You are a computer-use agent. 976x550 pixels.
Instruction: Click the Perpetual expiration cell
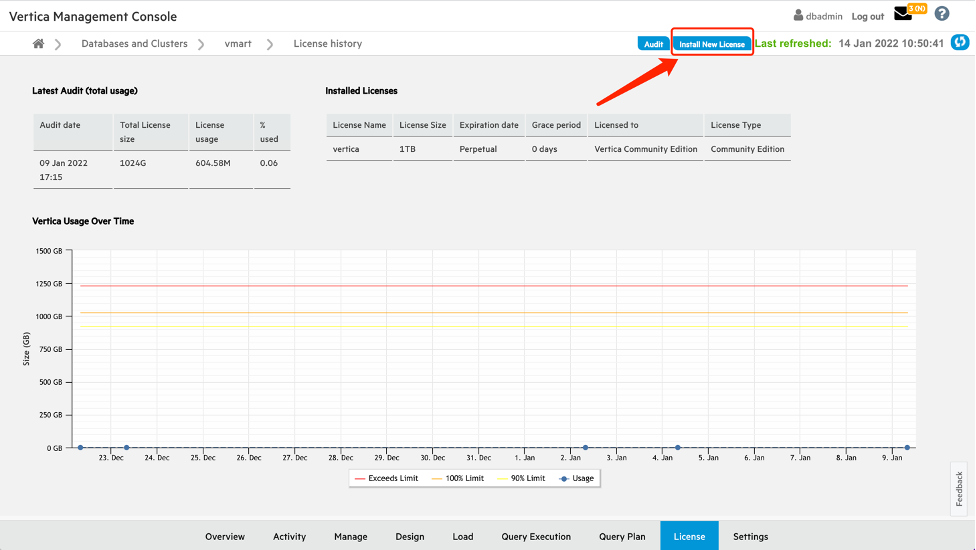click(x=489, y=149)
